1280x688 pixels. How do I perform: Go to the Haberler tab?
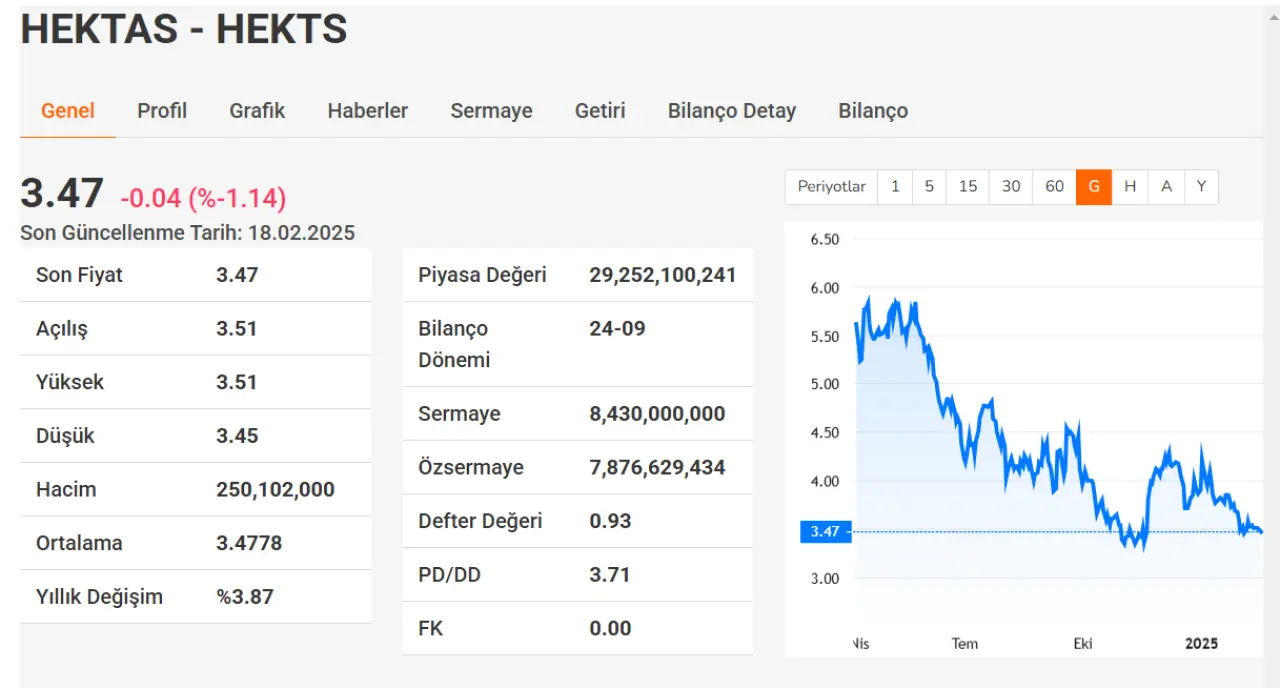tap(367, 111)
